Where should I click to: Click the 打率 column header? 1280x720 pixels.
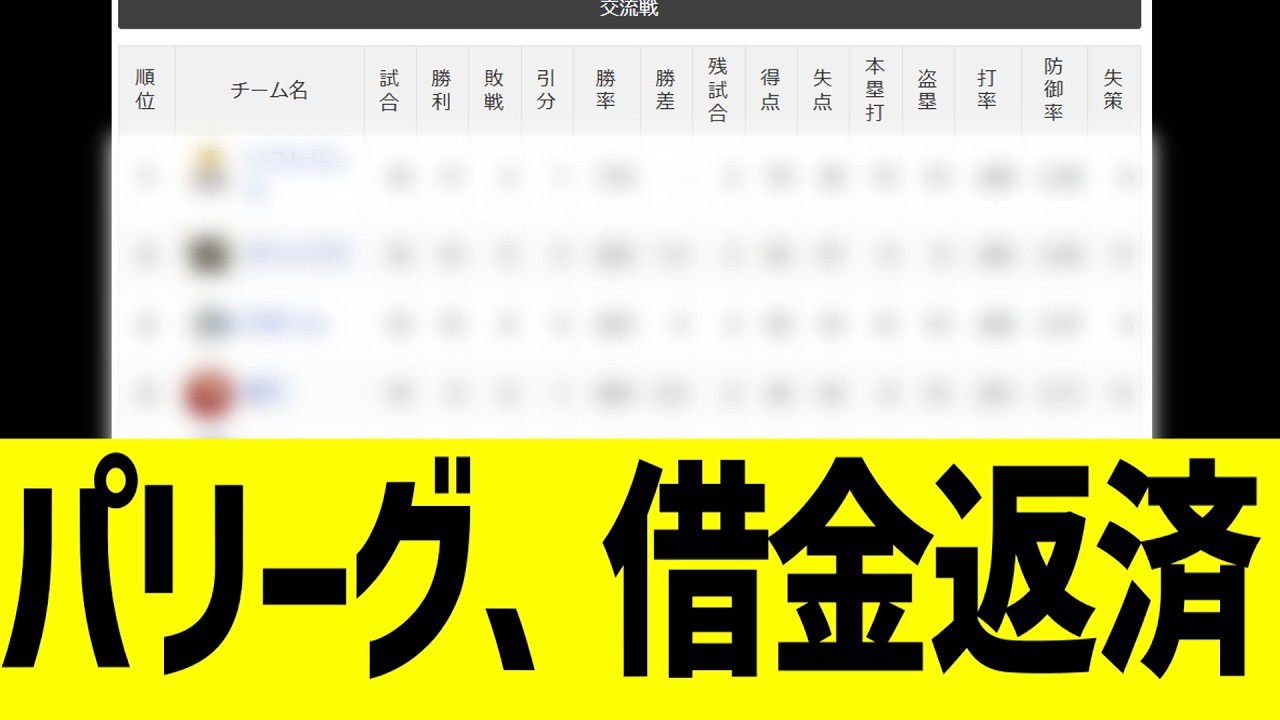987,90
